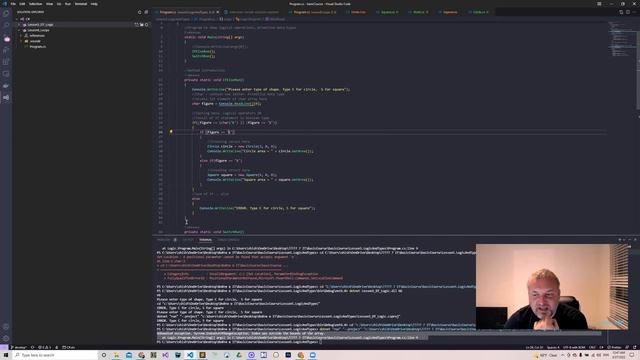Open the Run menu
This screenshot has width=640, height=360.
tap(68, 4)
